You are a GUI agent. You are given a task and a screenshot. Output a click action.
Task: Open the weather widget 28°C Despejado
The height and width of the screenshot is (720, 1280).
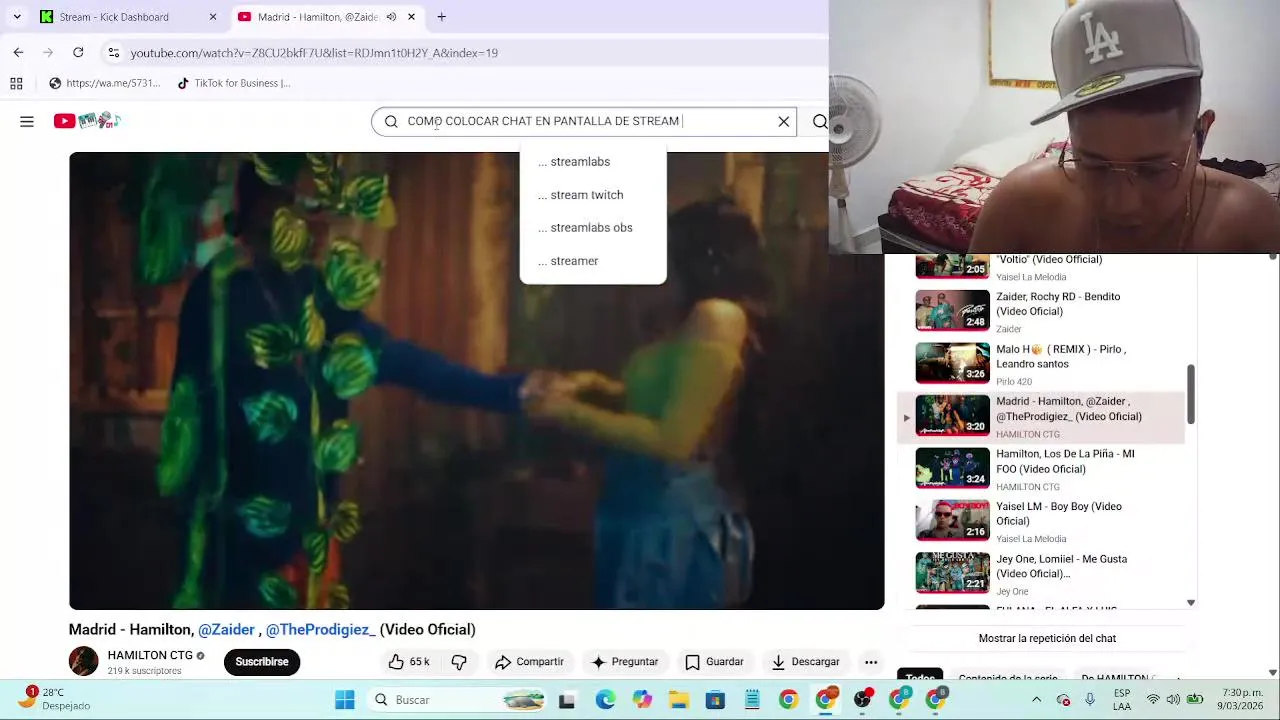57,699
